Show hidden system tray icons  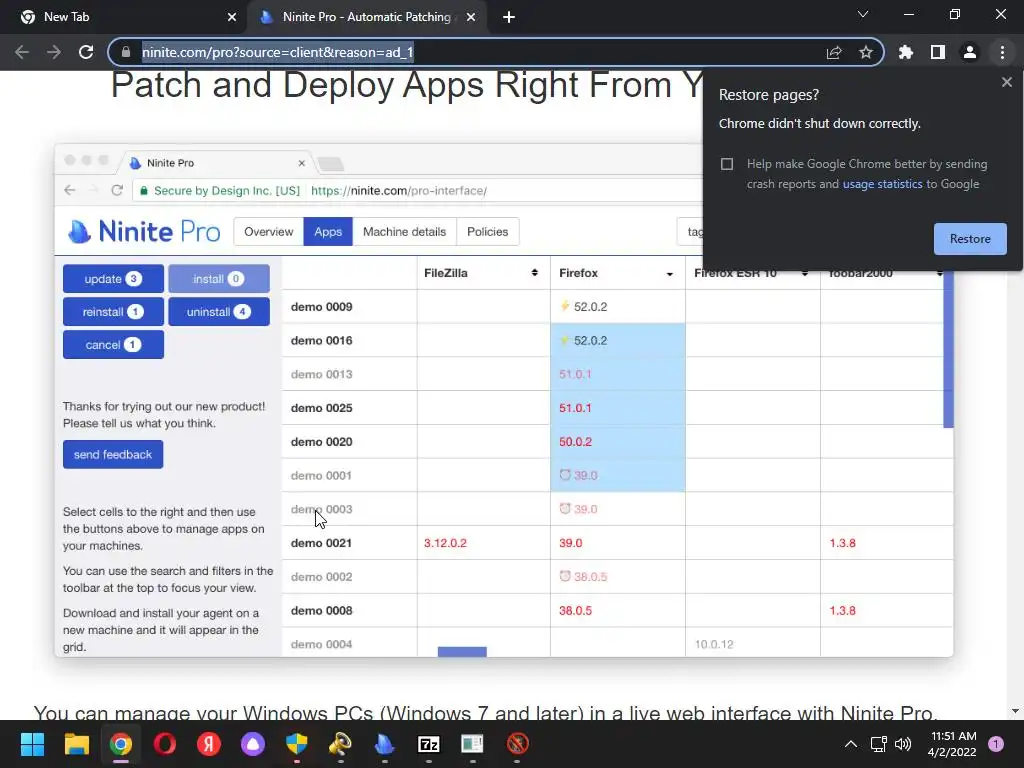[x=850, y=744]
